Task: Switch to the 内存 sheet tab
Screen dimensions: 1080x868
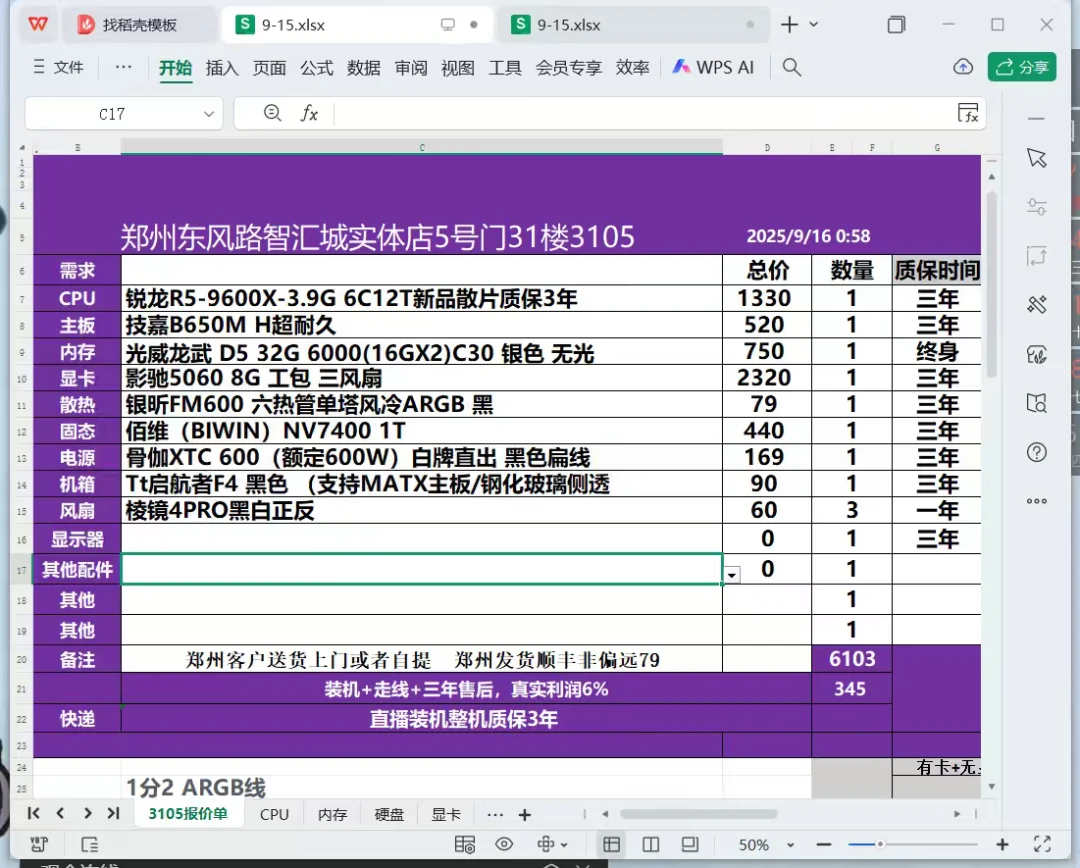Action: tap(332, 814)
